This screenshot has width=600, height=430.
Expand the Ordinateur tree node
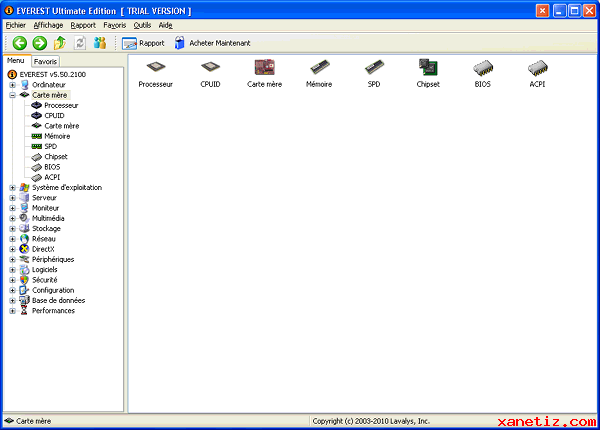click(12, 85)
